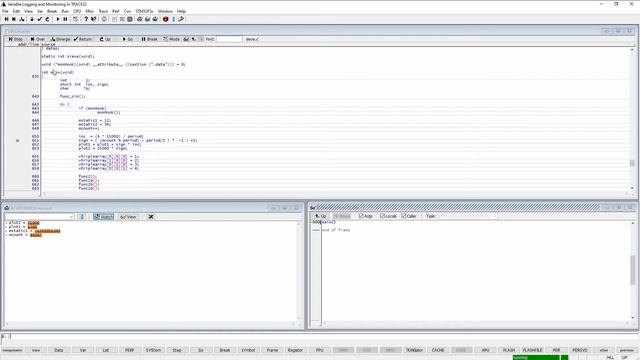The image size is (640, 360).
Task: Click the Break pause icon in main toolbar
Action: [65, 19]
